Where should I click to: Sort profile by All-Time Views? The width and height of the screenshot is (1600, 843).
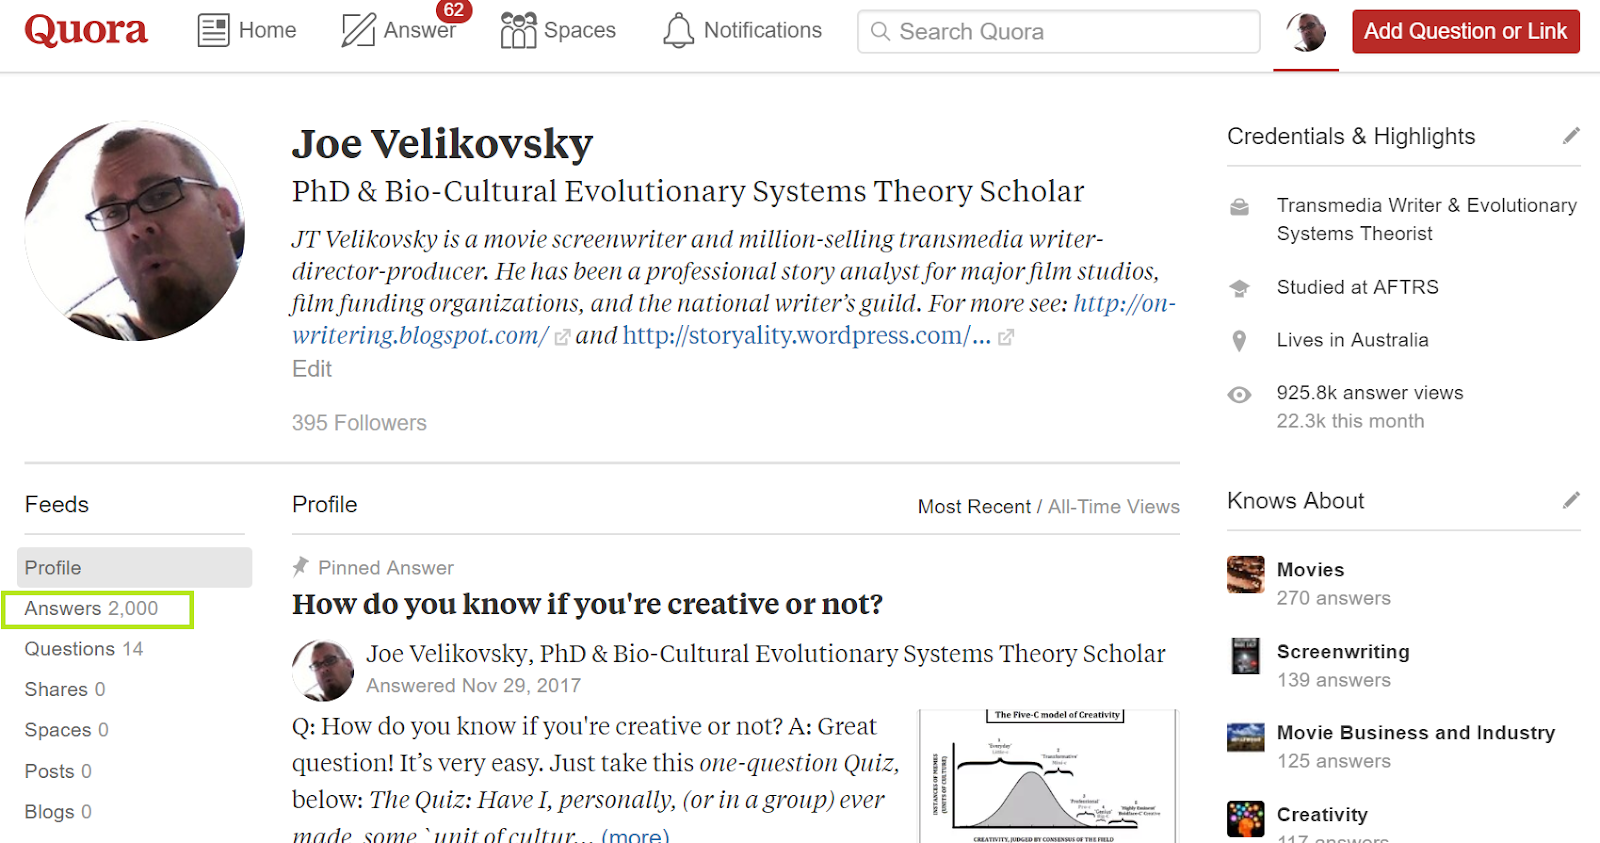(1113, 507)
